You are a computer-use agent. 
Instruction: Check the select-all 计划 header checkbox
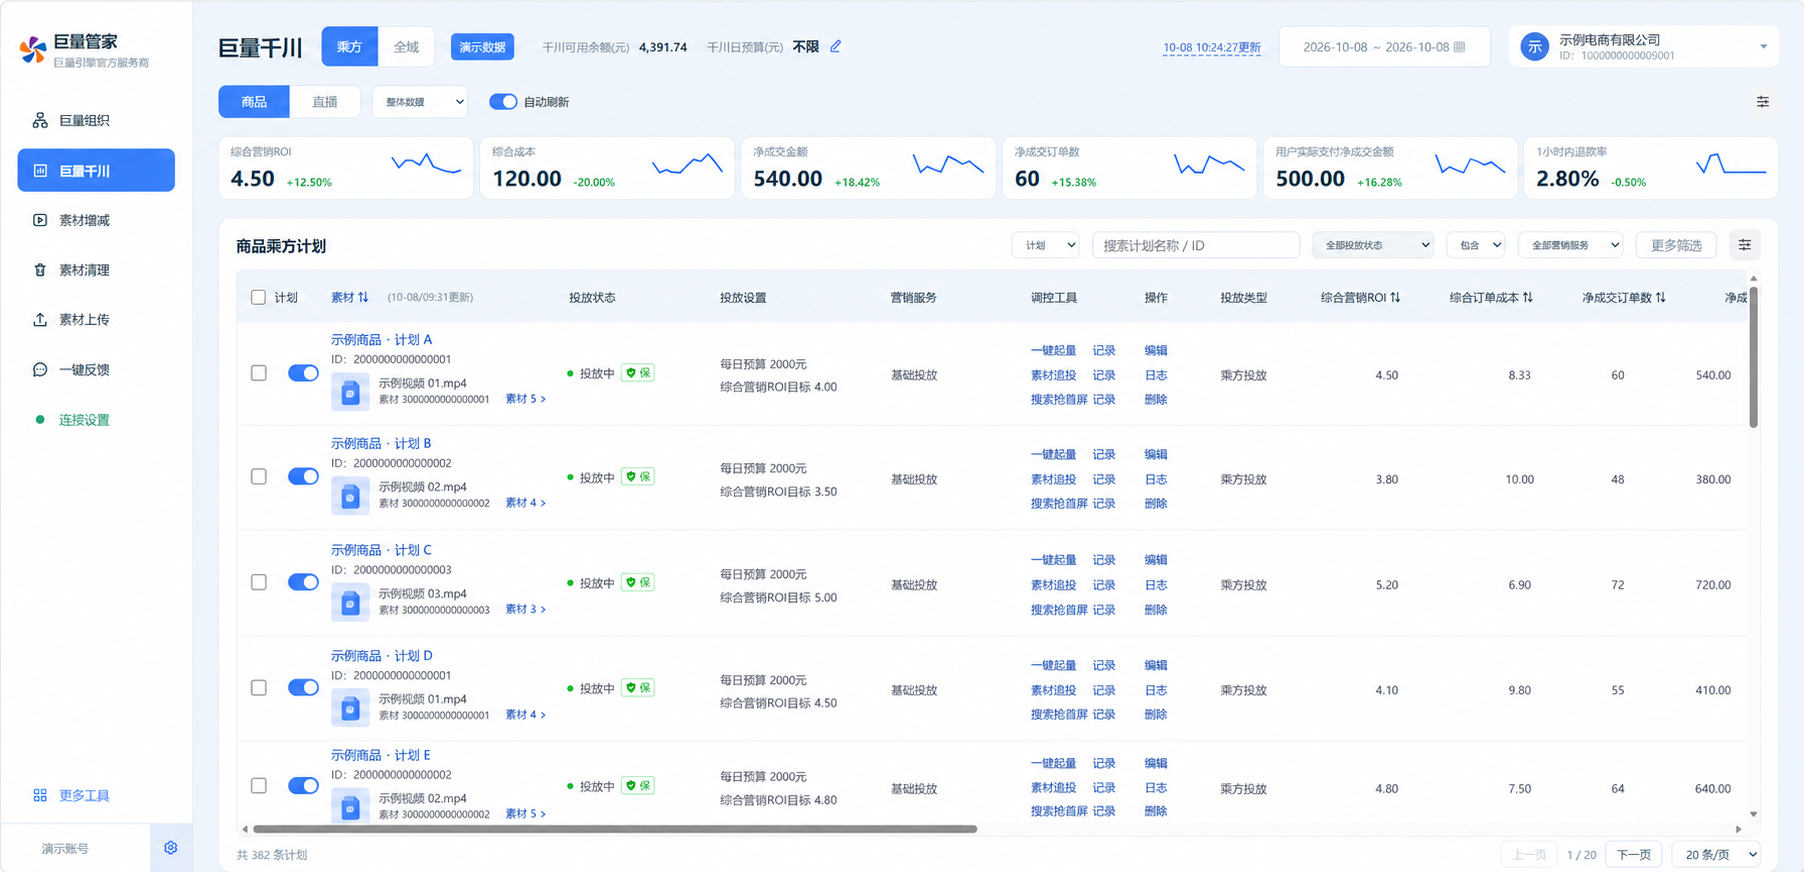click(258, 297)
